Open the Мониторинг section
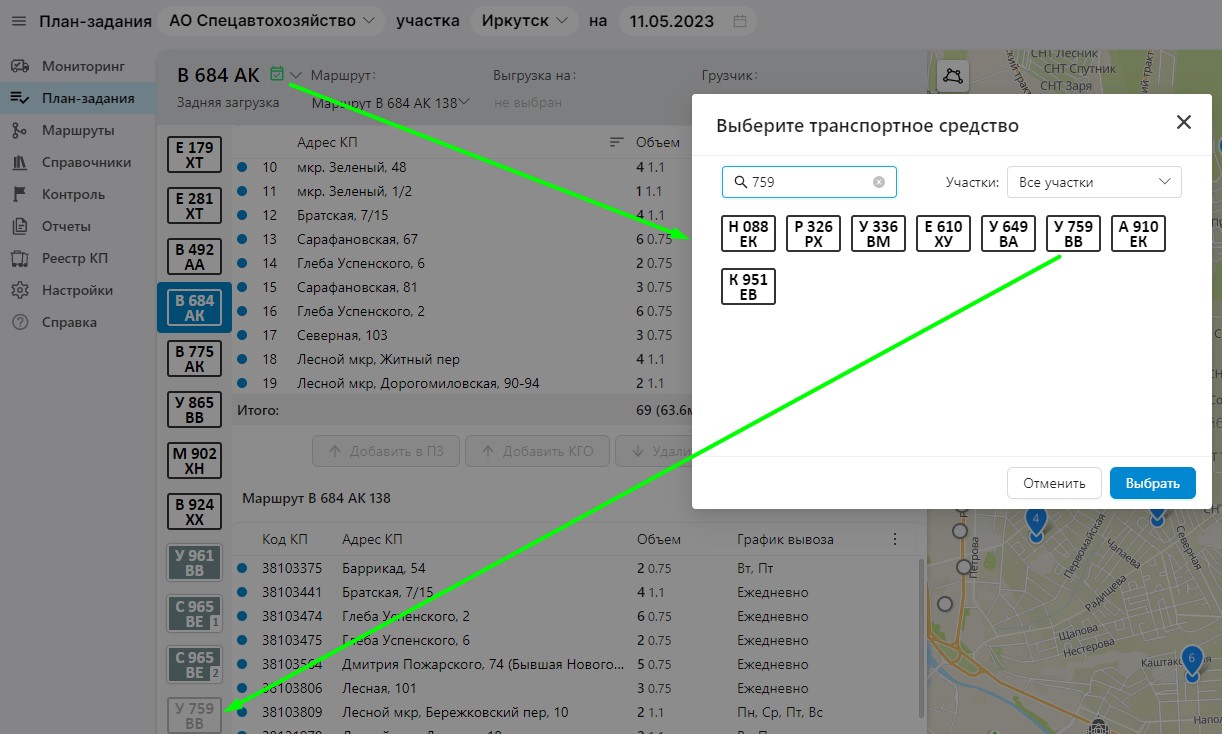Image resolution: width=1222 pixels, height=734 pixels. tap(82, 66)
